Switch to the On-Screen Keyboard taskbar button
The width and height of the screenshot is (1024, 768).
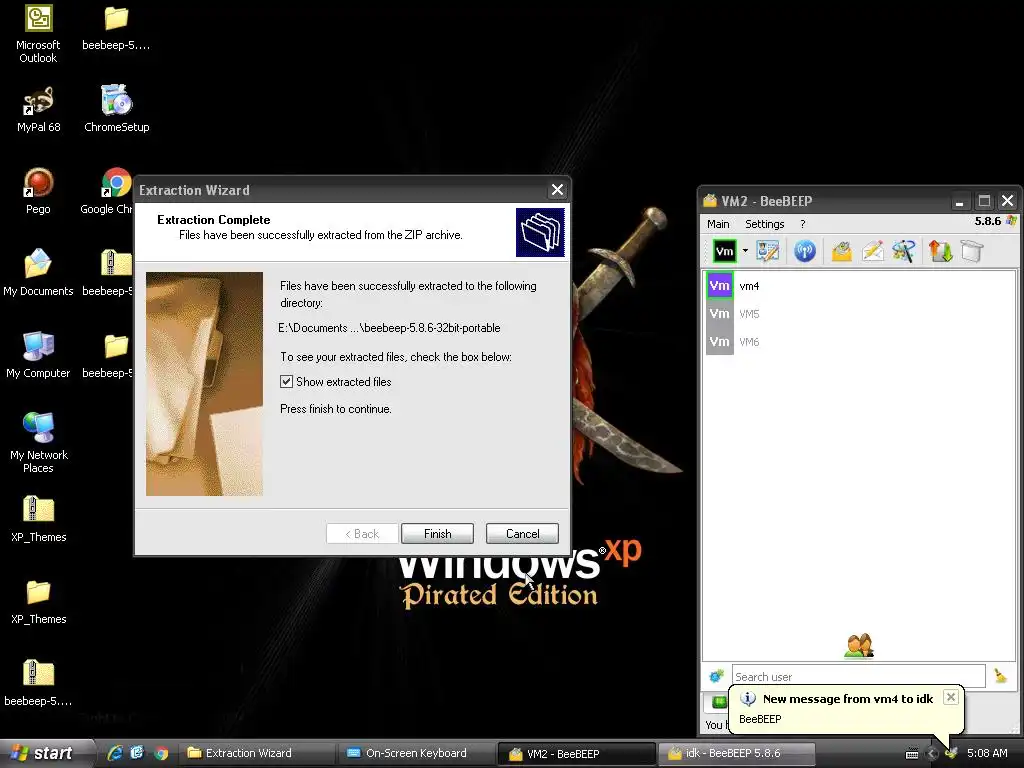417,753
